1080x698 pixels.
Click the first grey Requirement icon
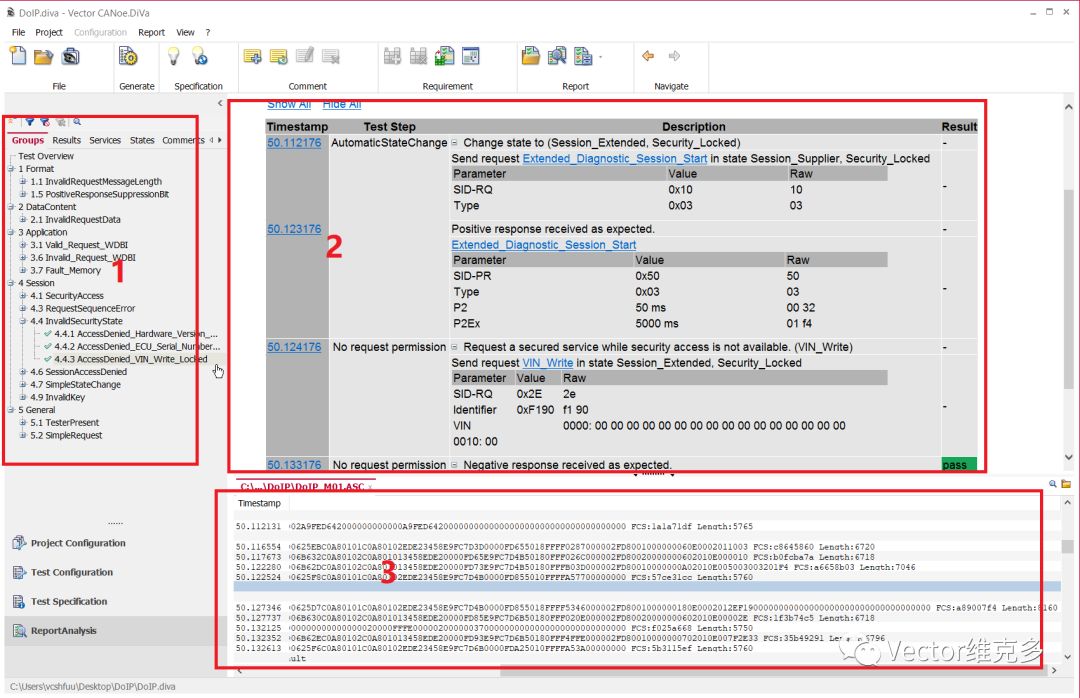click(x=393, y=57)
